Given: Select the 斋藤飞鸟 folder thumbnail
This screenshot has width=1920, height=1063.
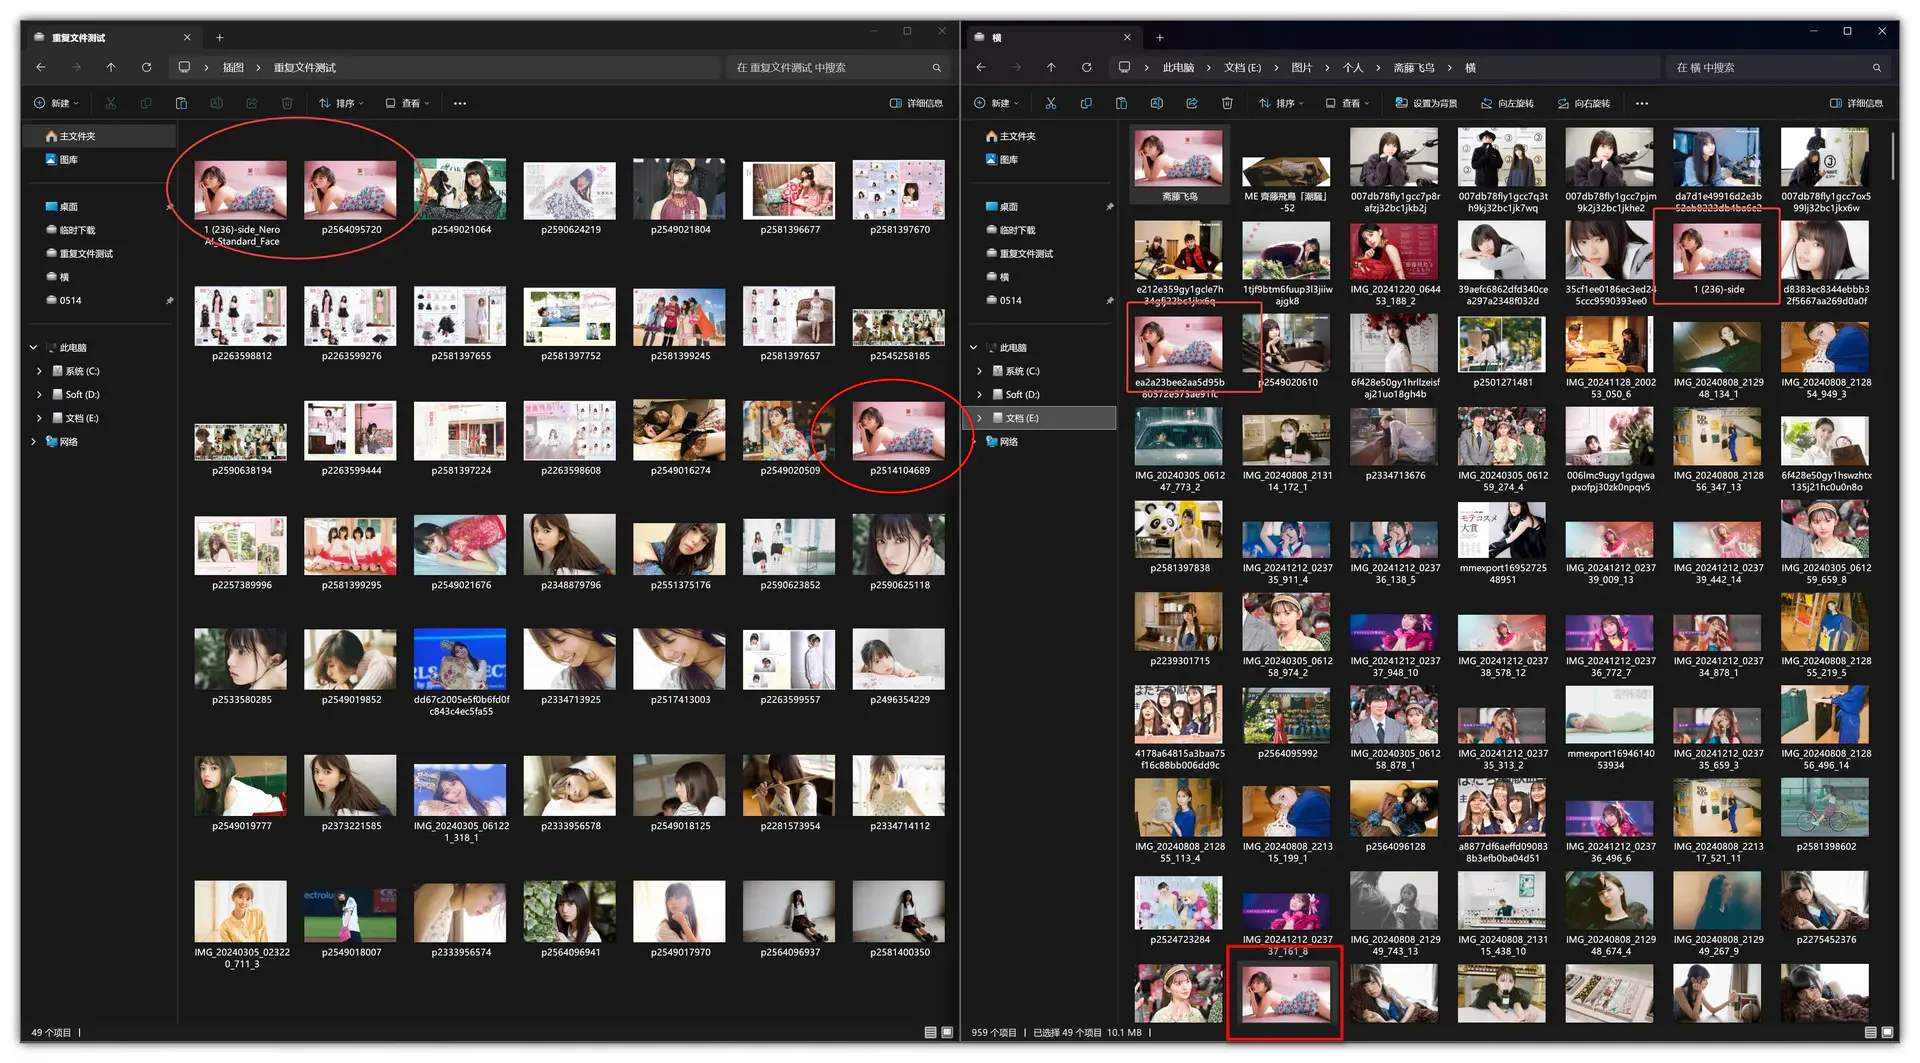Looking at the screenshot, I should click(x=1179, y=165).
